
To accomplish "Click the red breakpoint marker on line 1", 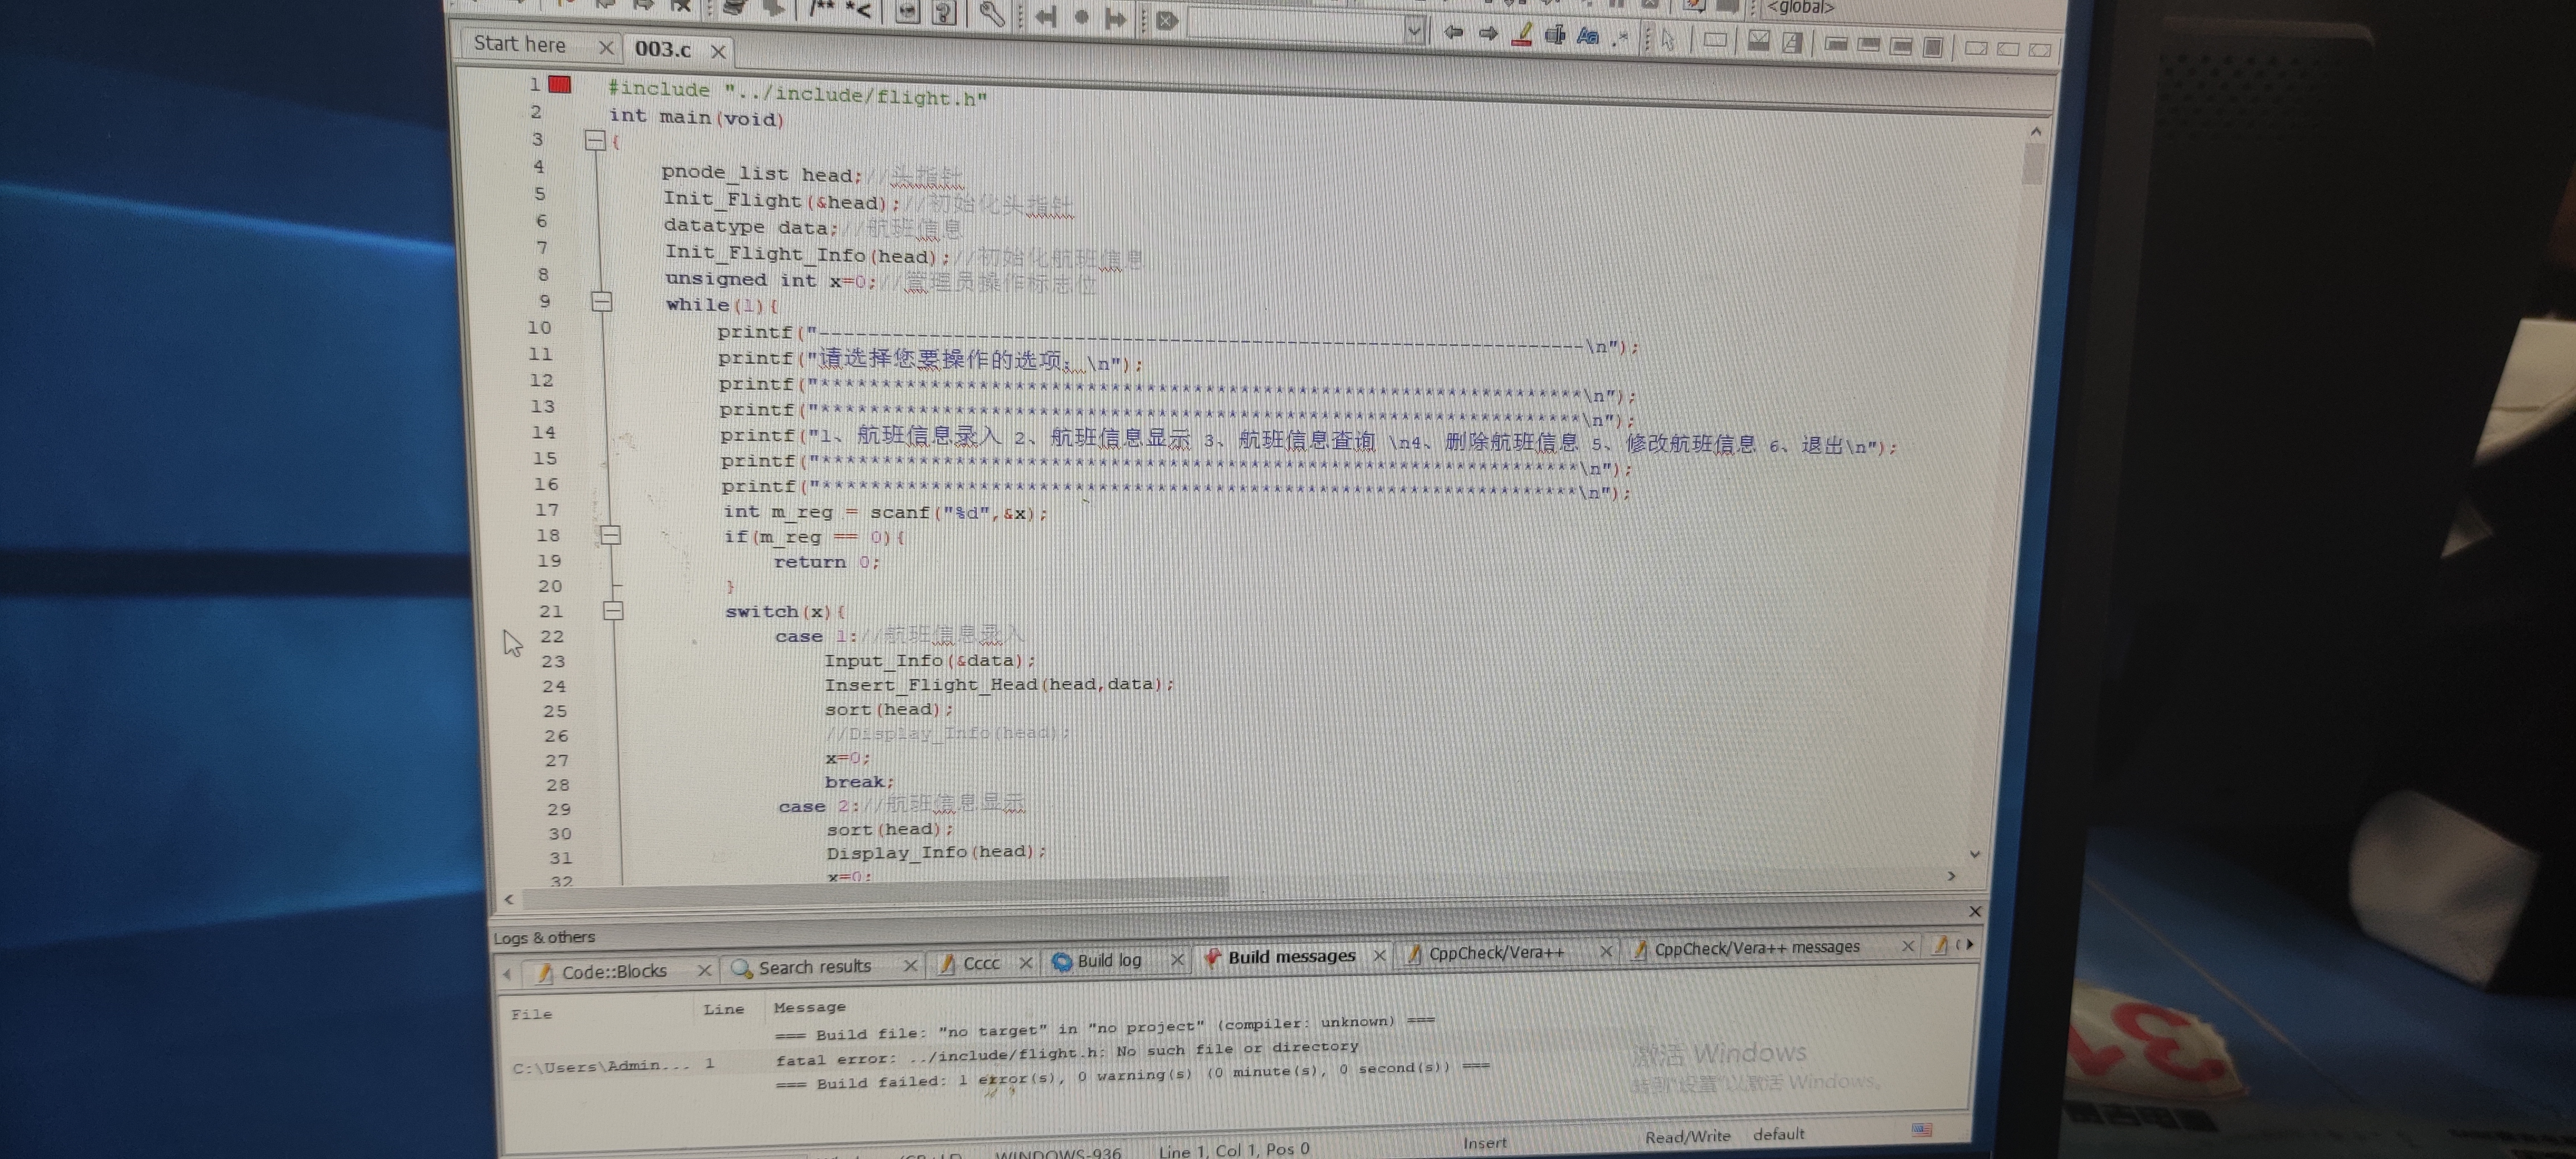I will click(x=560, y=85).
